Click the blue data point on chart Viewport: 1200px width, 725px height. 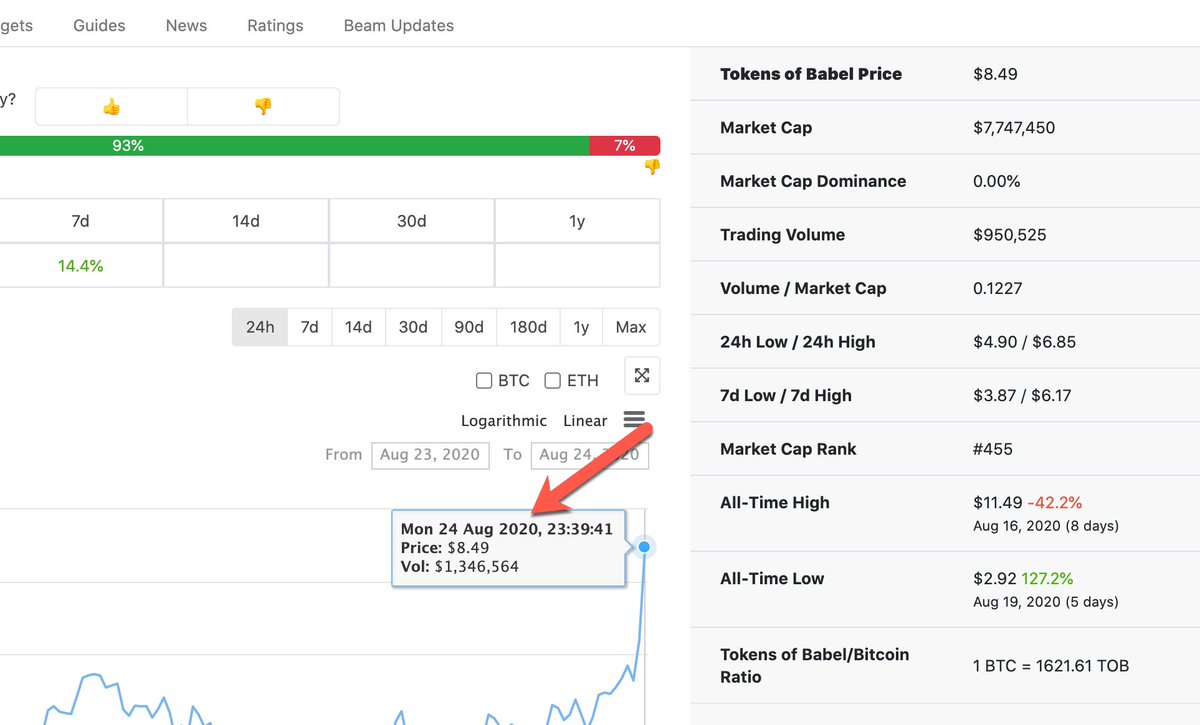(x=644, y=547)
